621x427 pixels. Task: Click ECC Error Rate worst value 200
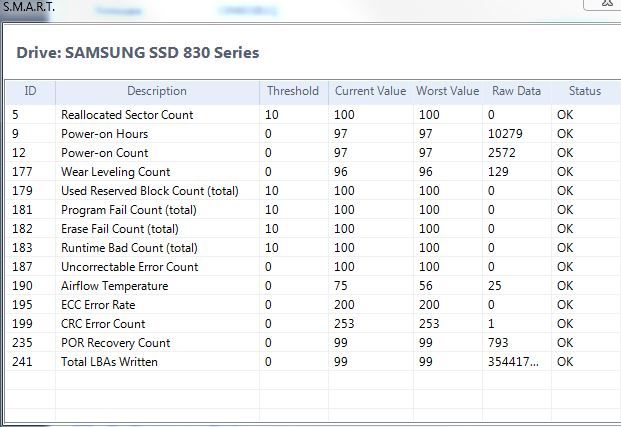tap(429, 305)
